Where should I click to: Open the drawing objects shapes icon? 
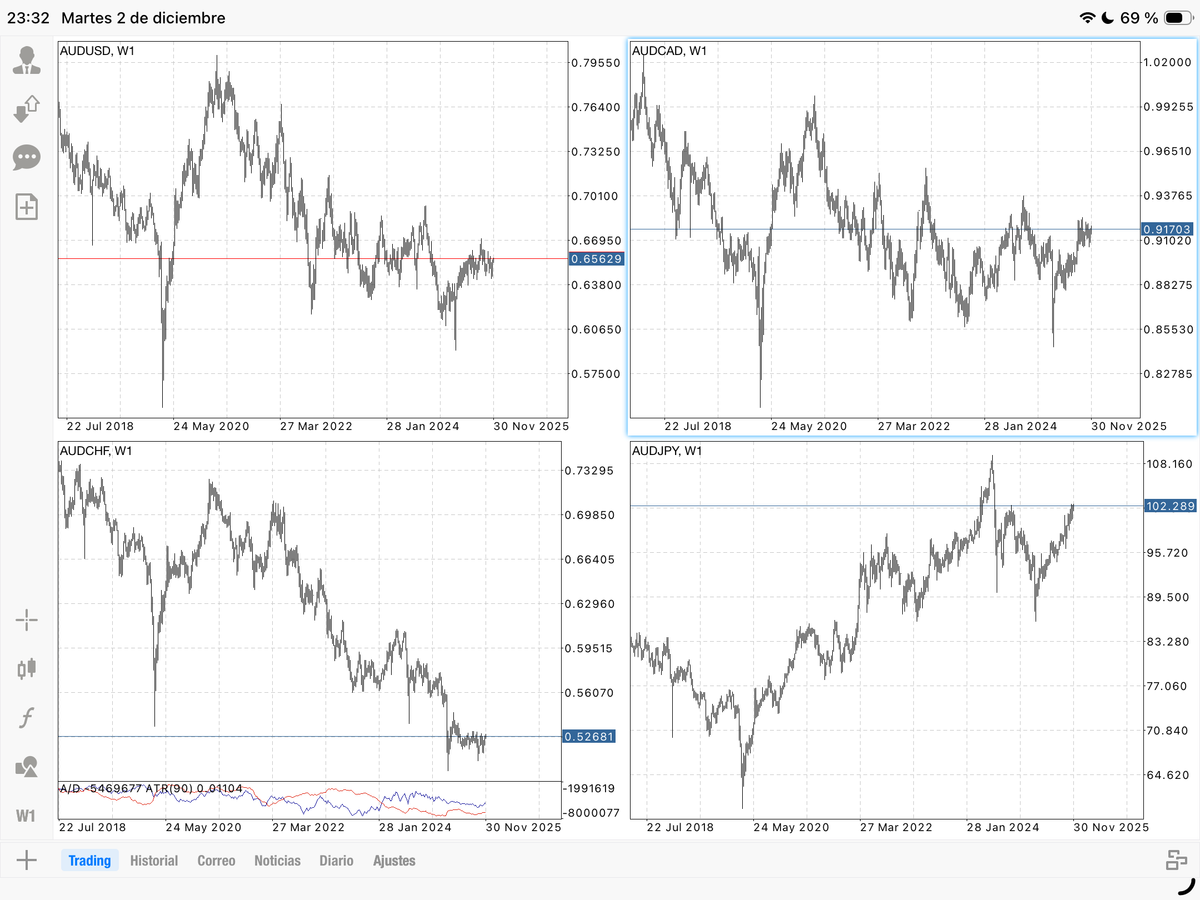27,767
